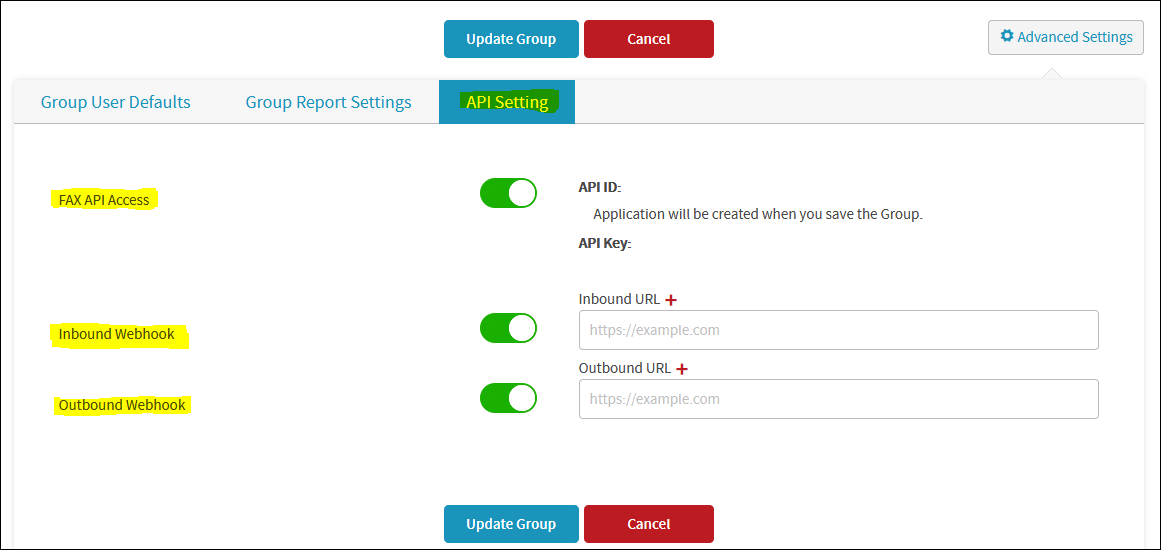Focus the Outbound URL input field

(x=838, y=399)
